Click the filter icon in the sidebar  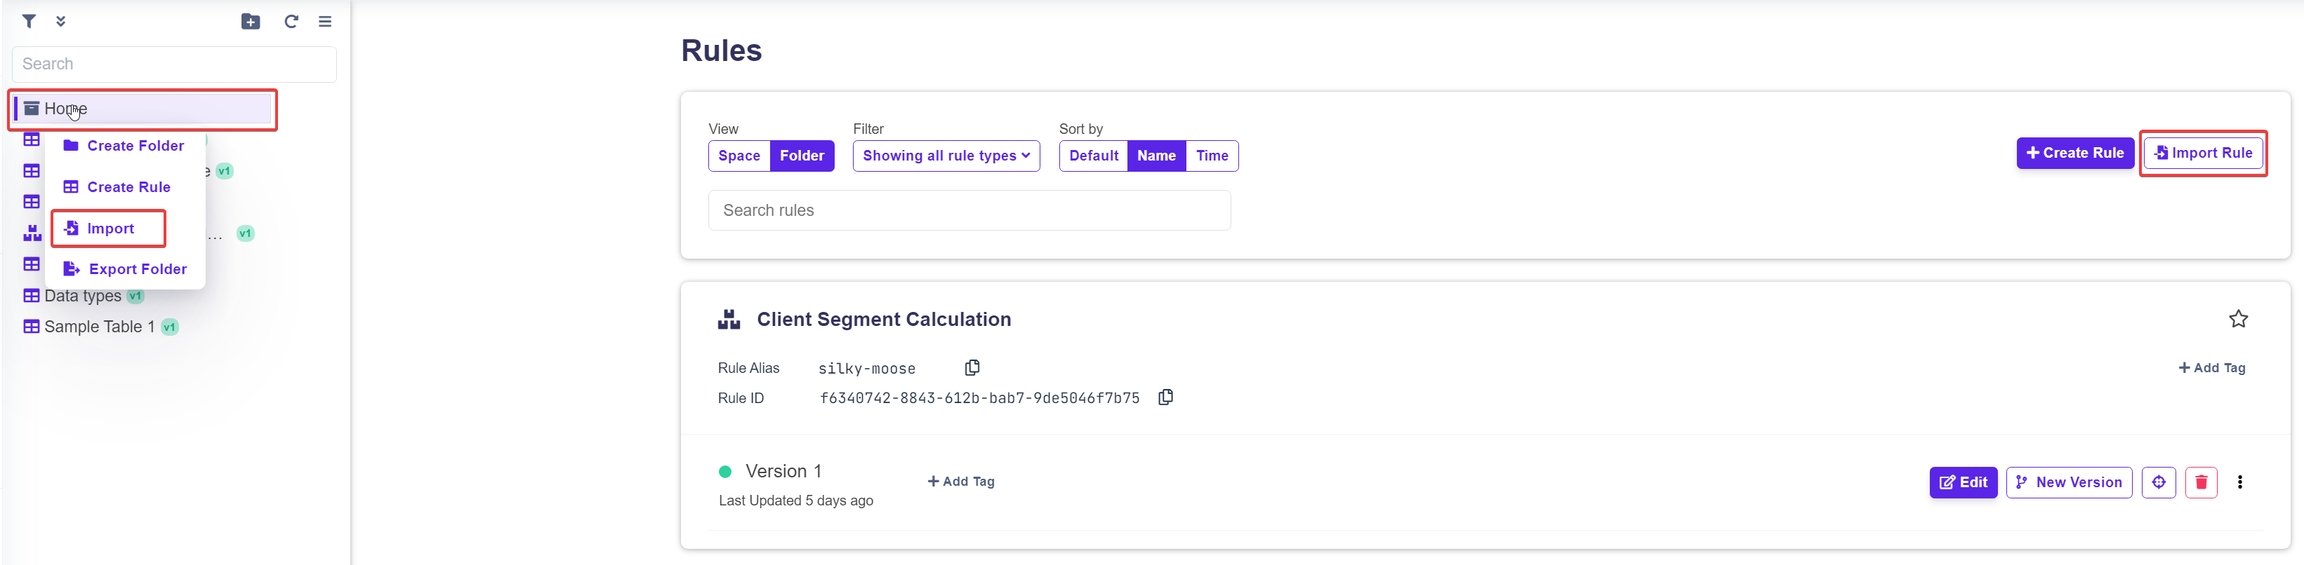coord(29,21)
